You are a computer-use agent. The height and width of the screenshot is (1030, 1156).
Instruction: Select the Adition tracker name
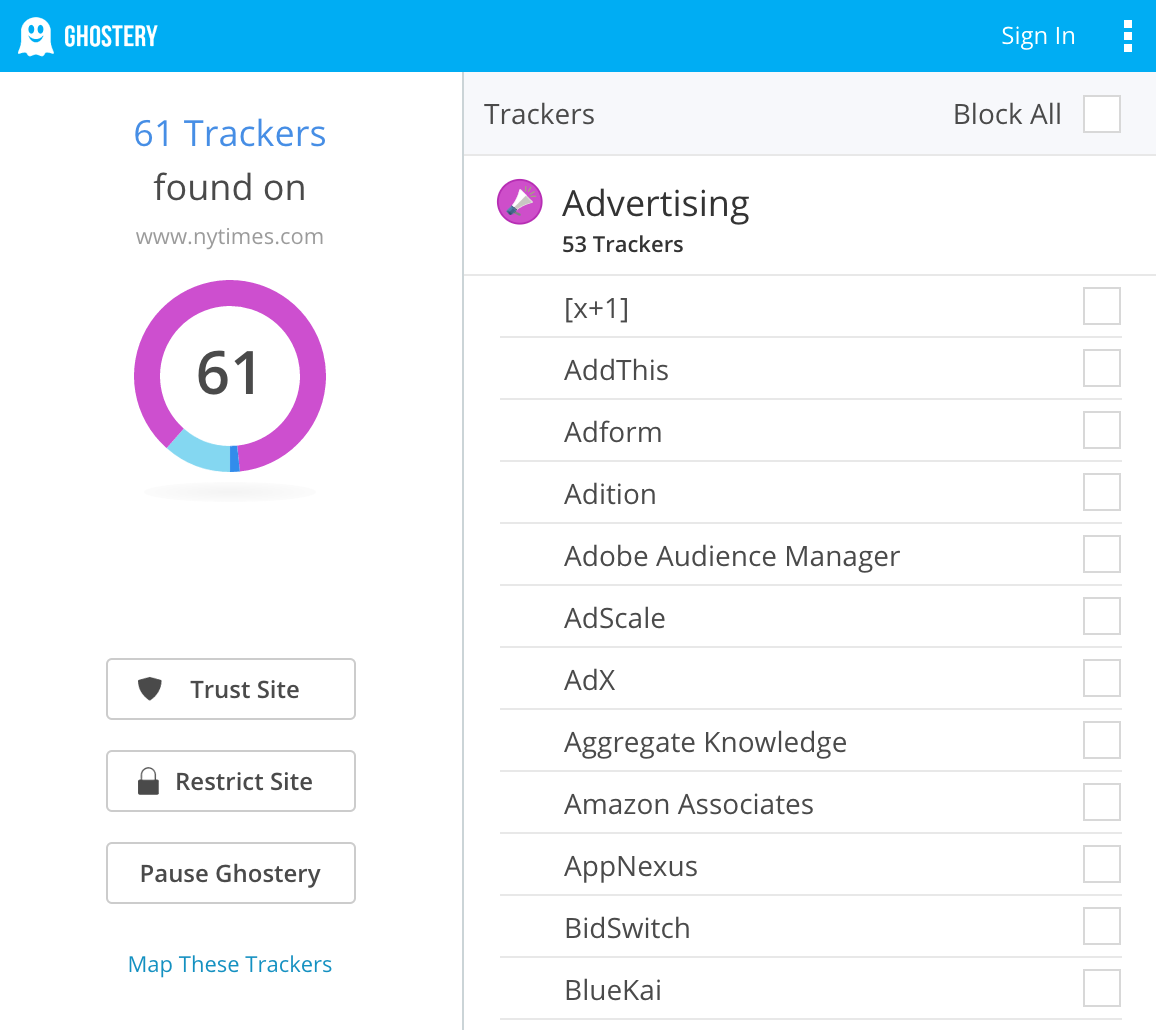coord(610,494)
